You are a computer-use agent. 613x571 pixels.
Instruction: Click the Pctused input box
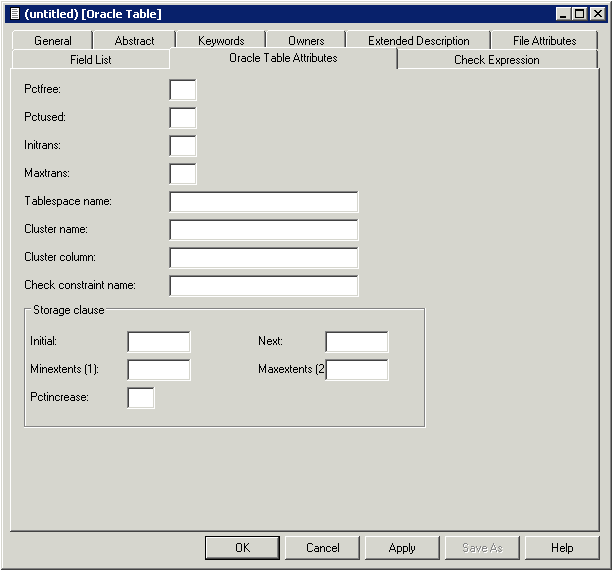coord(183,118)
